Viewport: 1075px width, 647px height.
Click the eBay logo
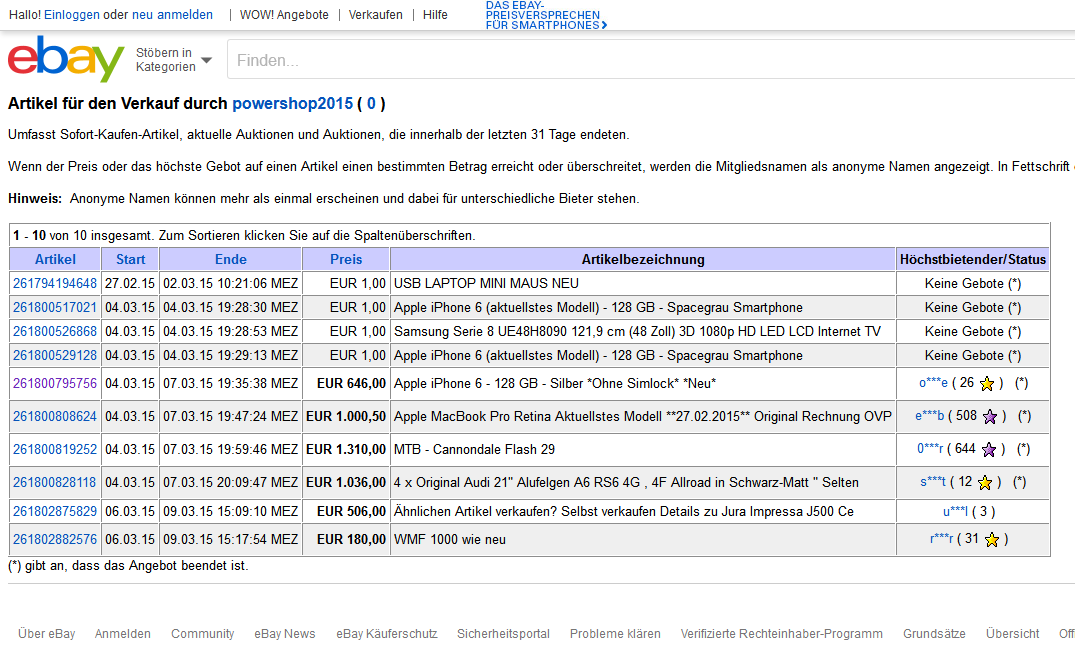66,58
